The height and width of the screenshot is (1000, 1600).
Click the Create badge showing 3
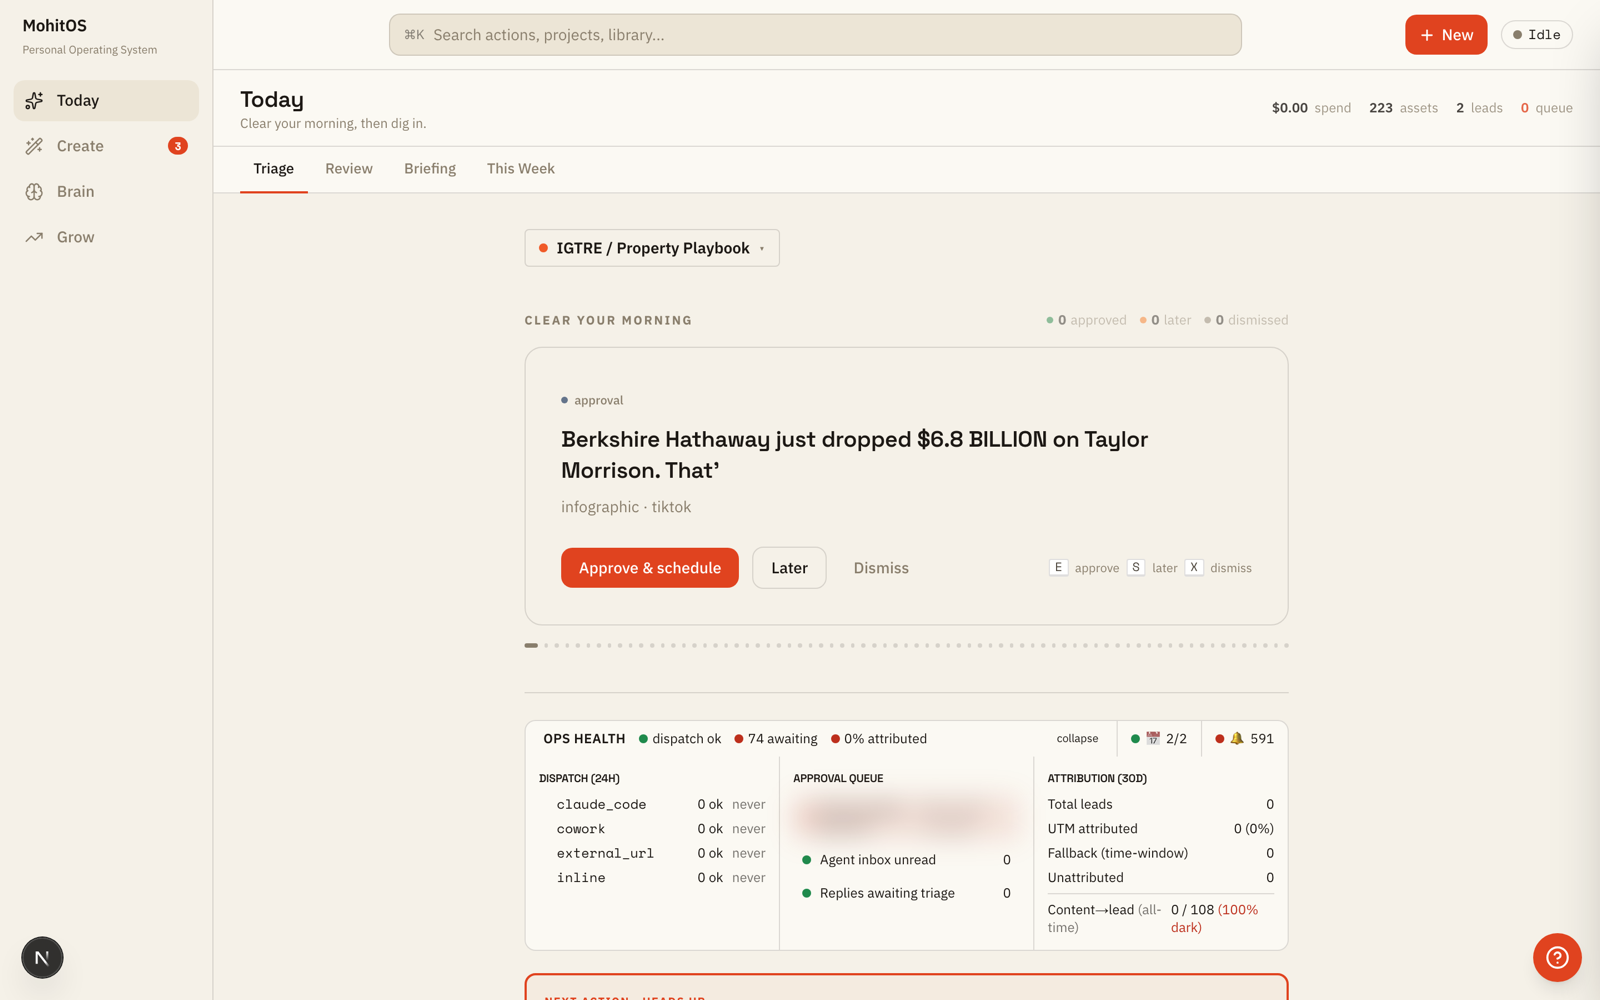click(x=178, y=146)
